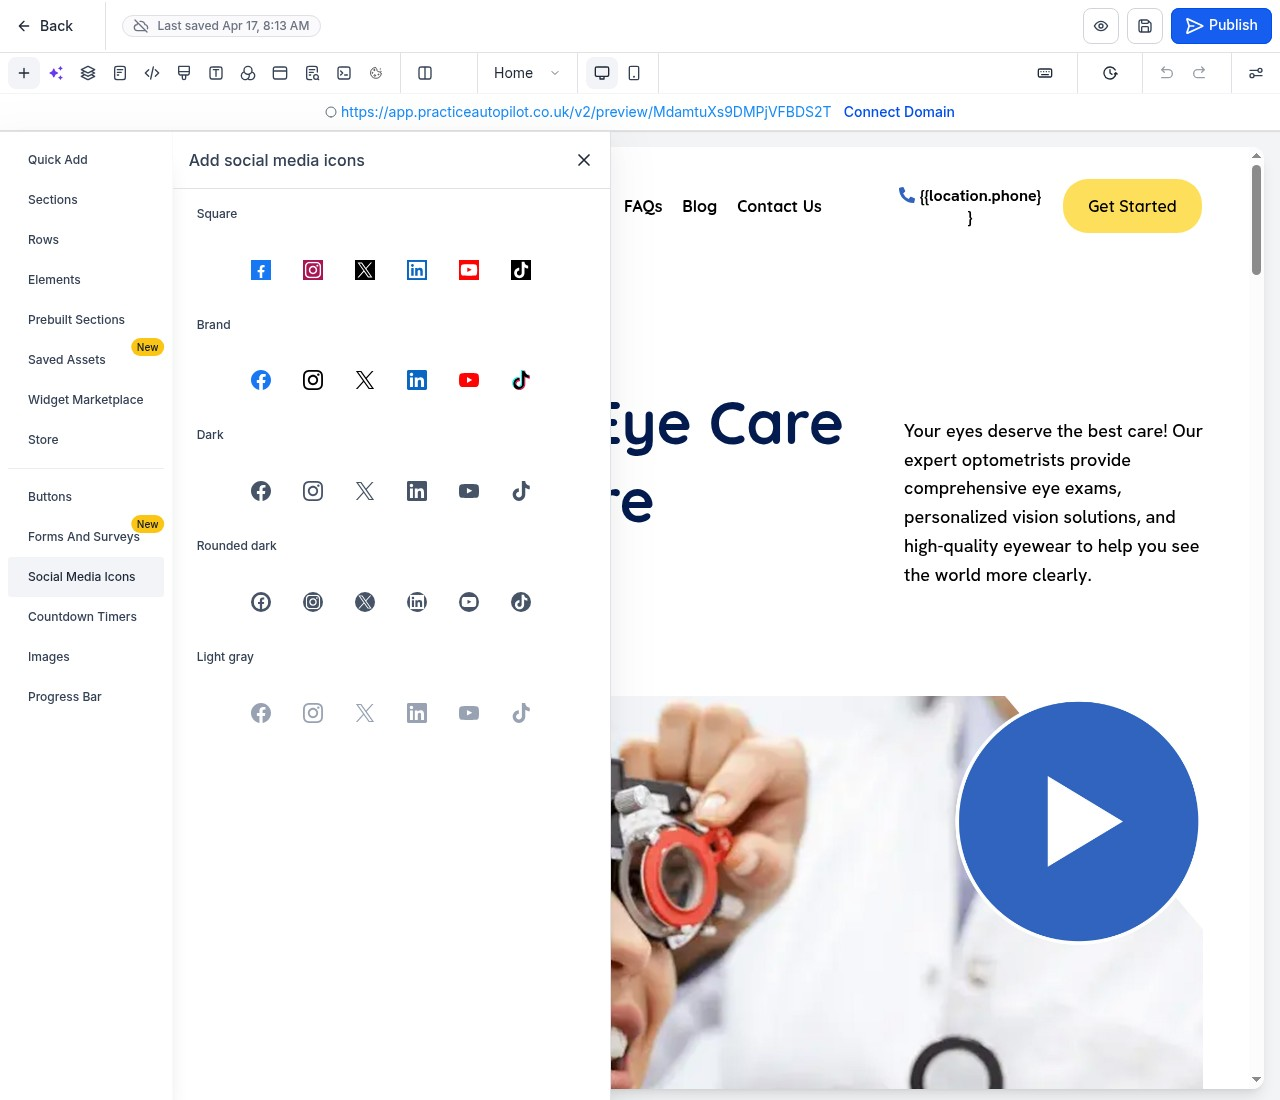Open the preview URL link
Screen dimensions: 1280x1100
[x=586, y=112]
